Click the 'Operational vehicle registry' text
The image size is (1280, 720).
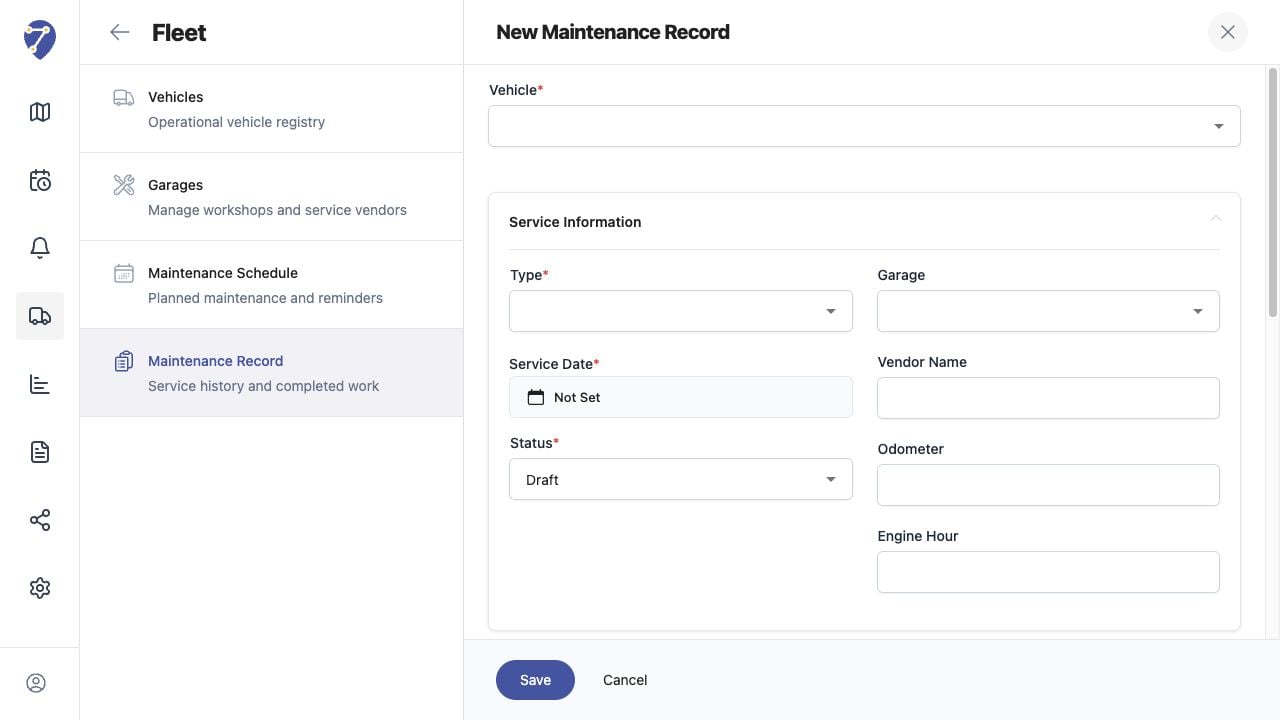pyautogui.click(x=237, y=122)
